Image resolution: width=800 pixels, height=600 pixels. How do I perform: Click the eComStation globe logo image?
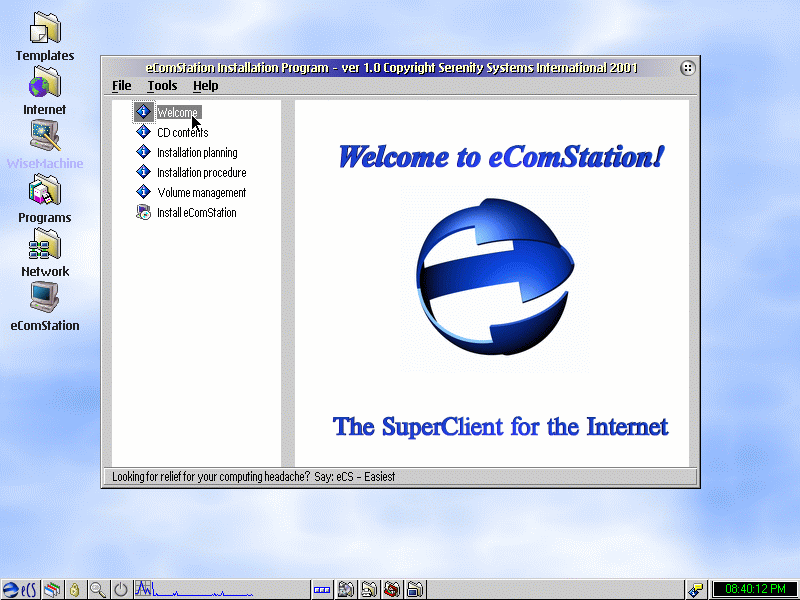pos(494,277)
